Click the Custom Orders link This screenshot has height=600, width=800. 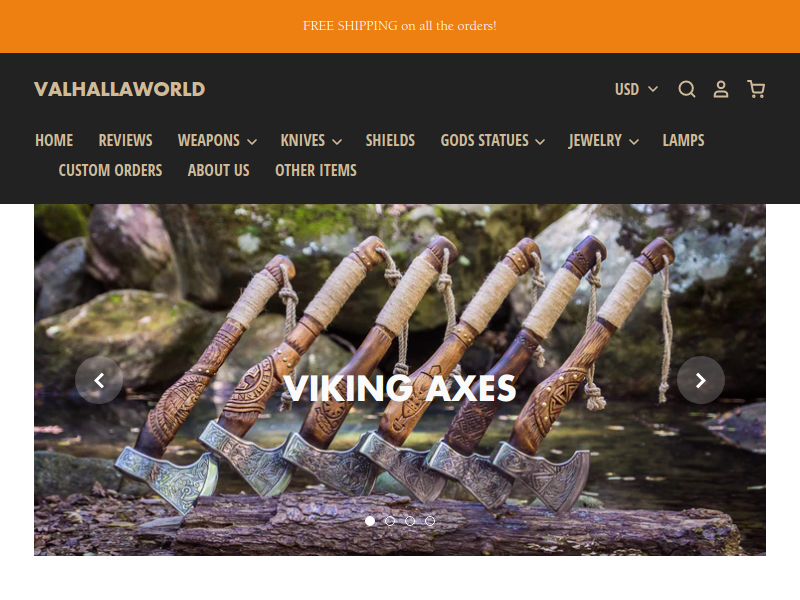[x=110, y=170]
